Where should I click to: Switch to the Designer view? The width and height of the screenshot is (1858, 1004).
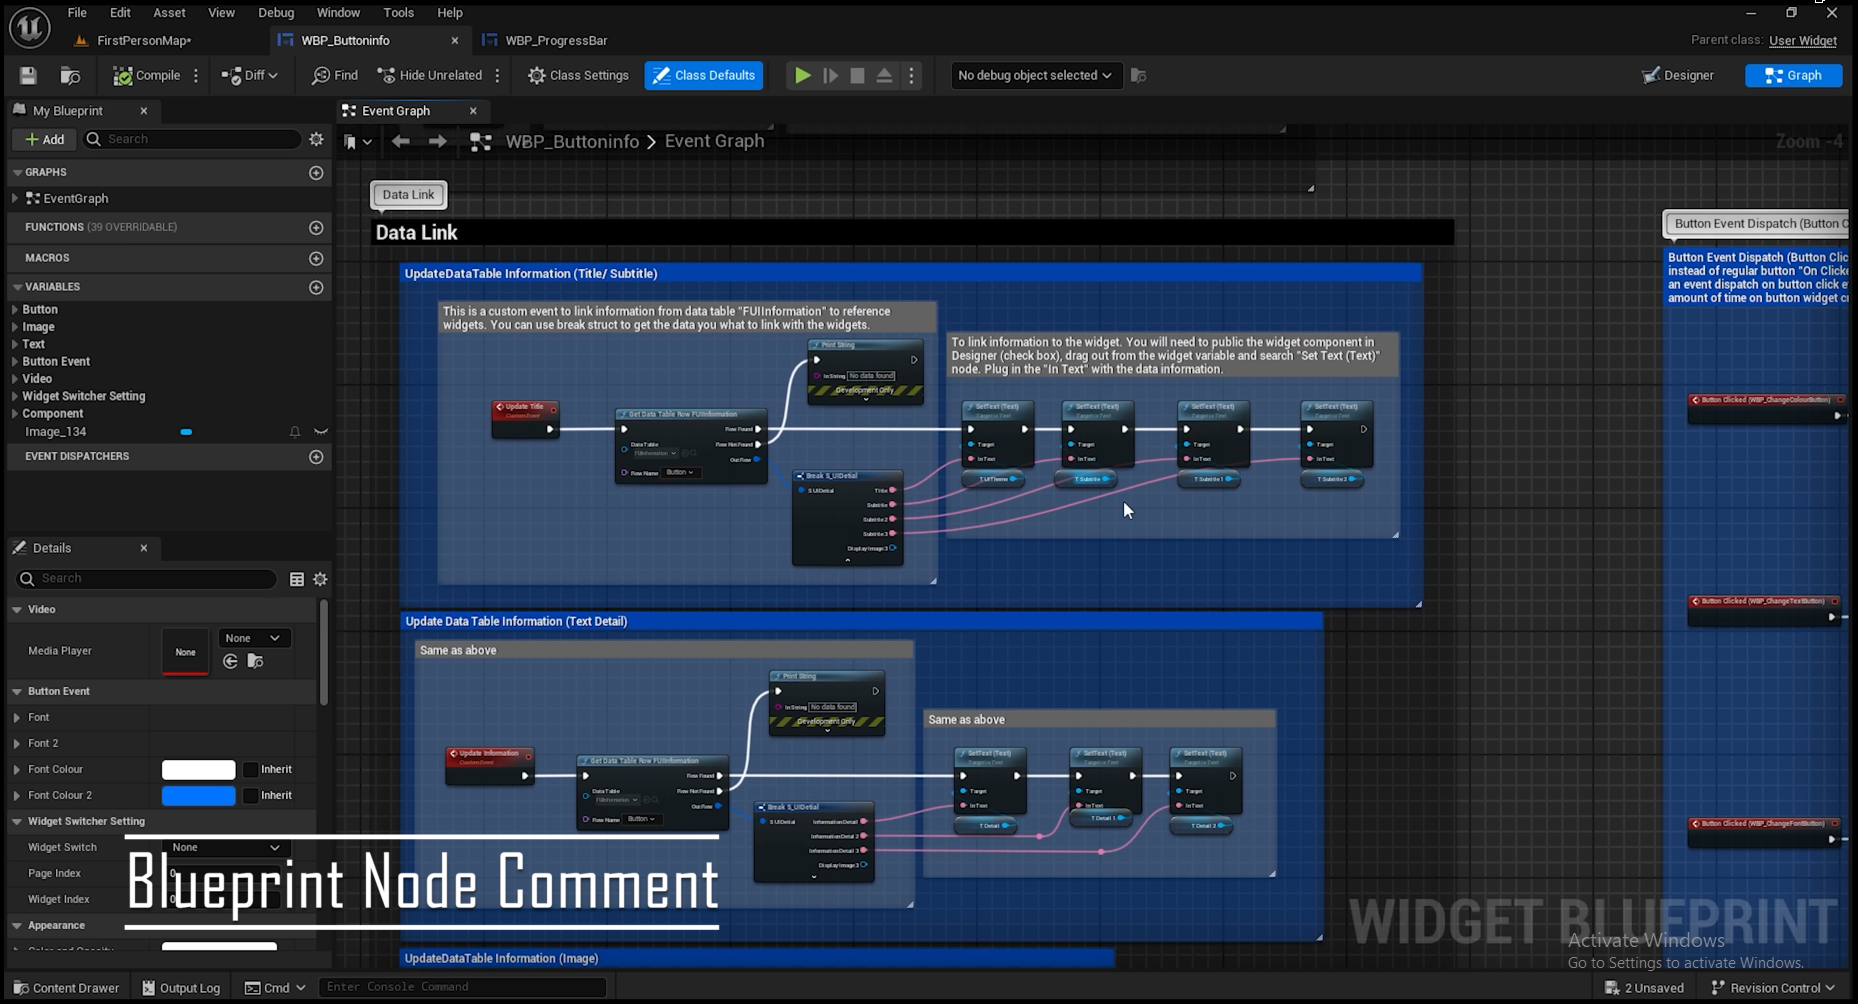point(1678,76)
